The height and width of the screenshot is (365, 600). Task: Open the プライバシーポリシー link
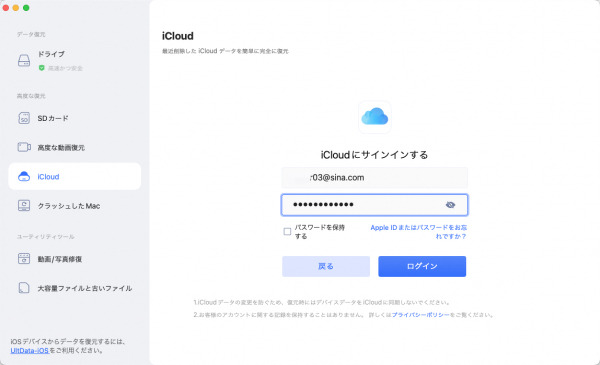(421, 315)
